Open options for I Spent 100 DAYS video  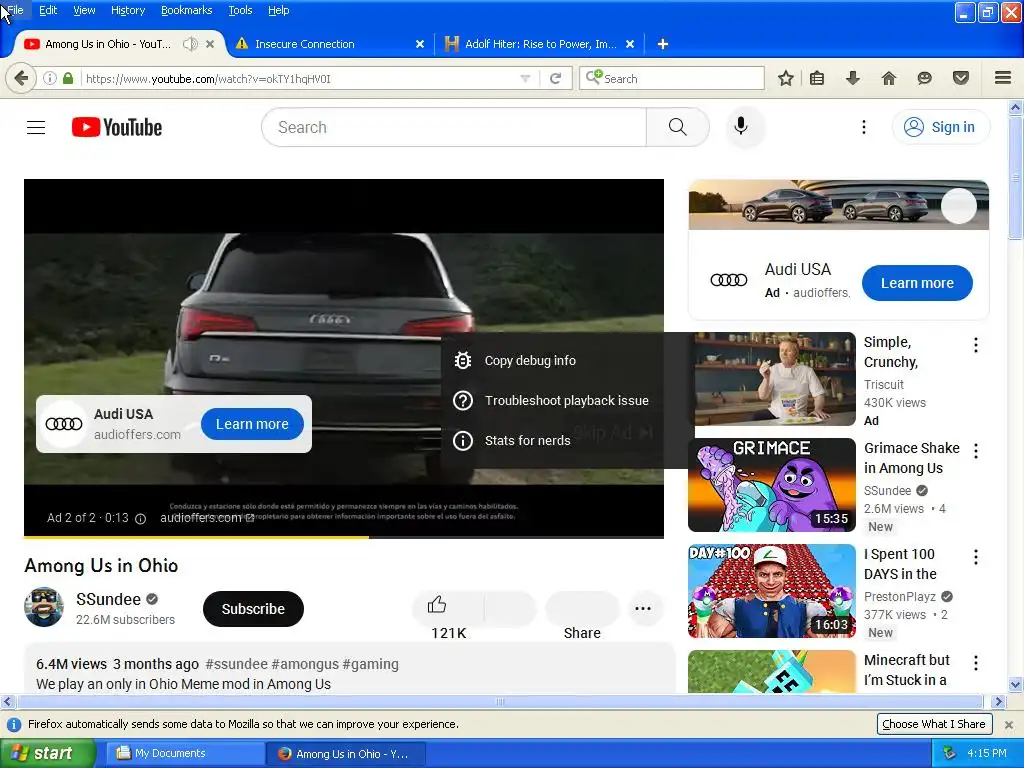(x=976, y=556)
